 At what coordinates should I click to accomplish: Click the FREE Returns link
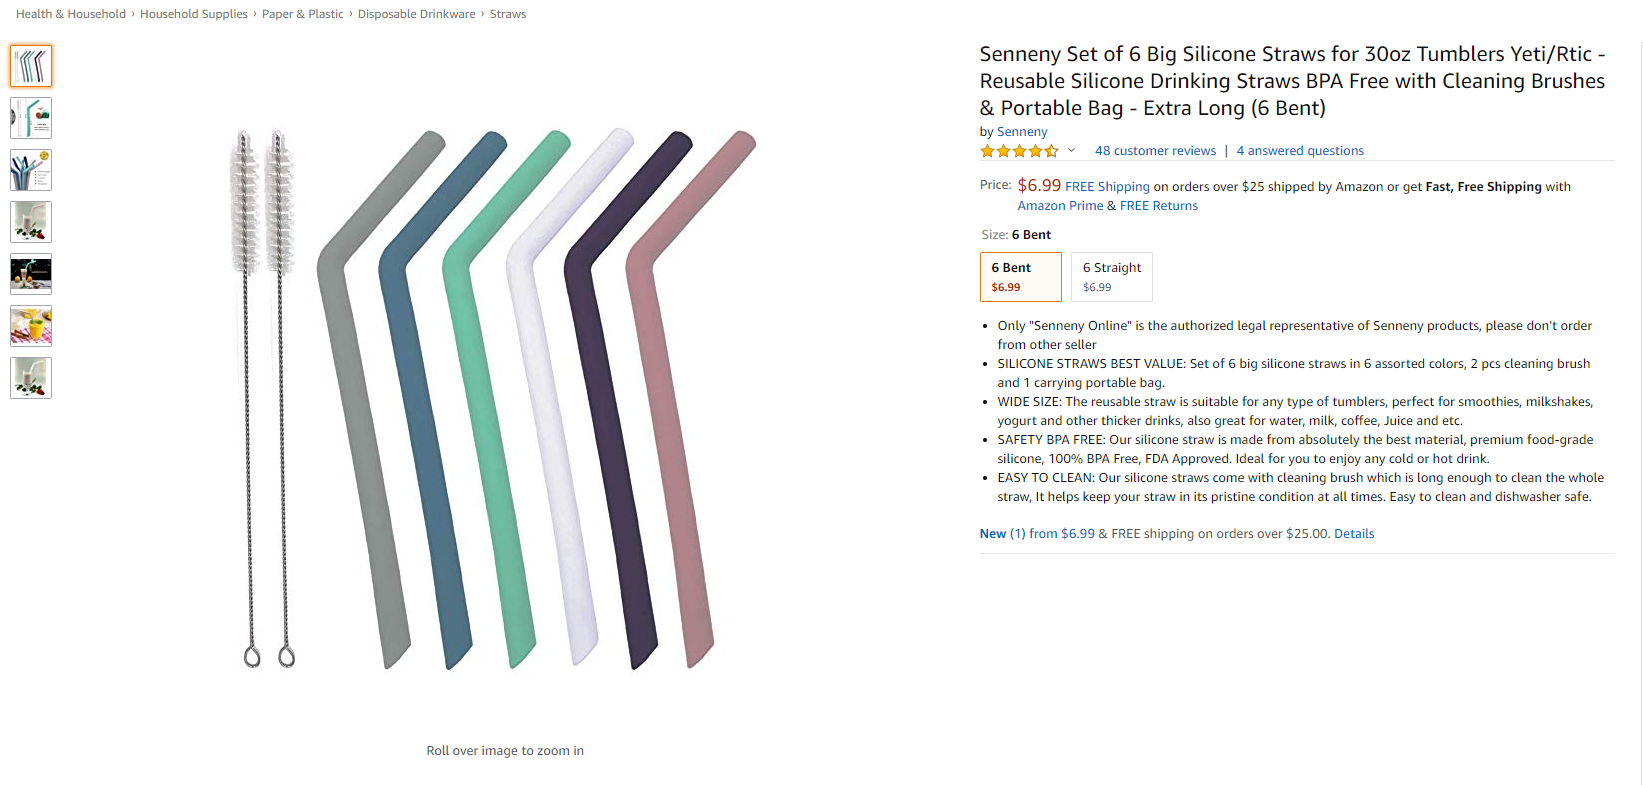pyautogui.click(x=1158, y=206)
